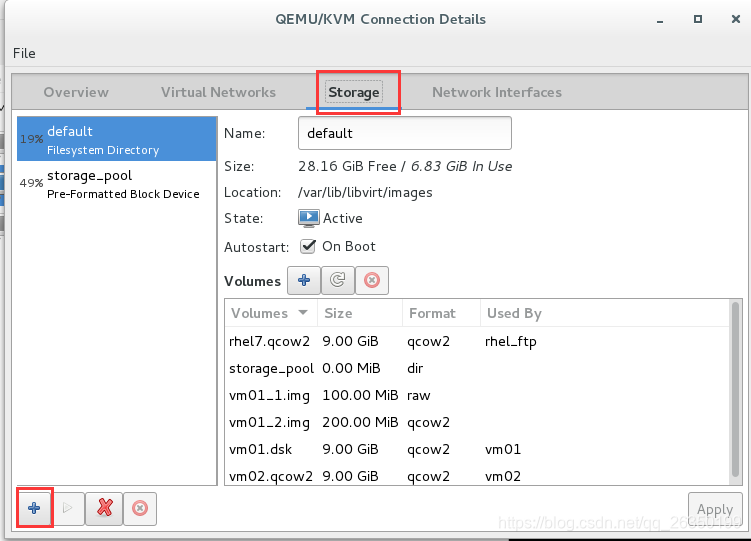Stop pool with red X icon
The image size is (751, 541).
[104, 508]
